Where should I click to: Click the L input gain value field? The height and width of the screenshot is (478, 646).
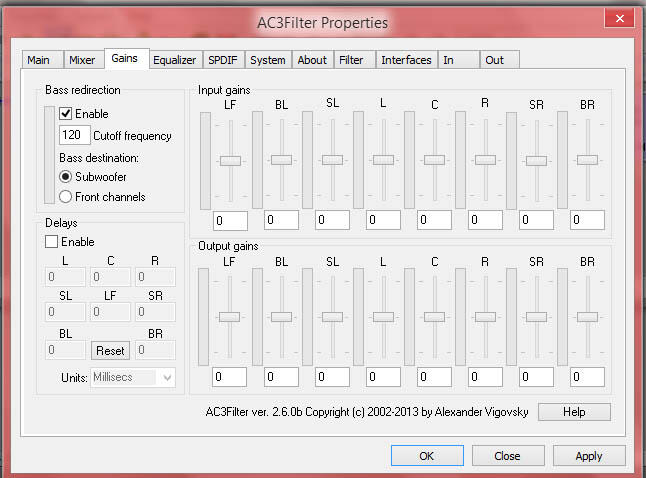(384, 220)
